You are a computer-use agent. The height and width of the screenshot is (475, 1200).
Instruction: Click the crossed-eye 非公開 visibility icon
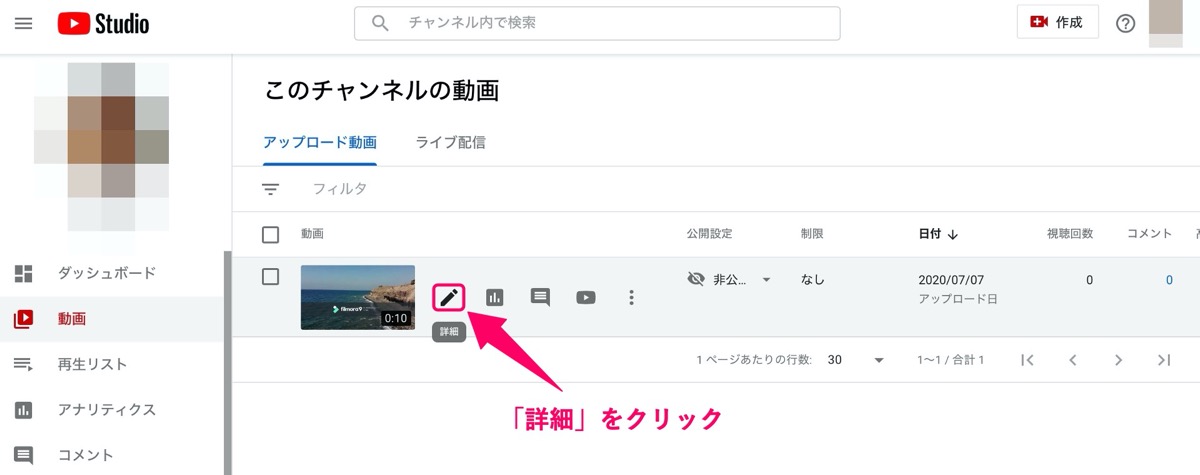pyautogui.click(x=697, y=279)
